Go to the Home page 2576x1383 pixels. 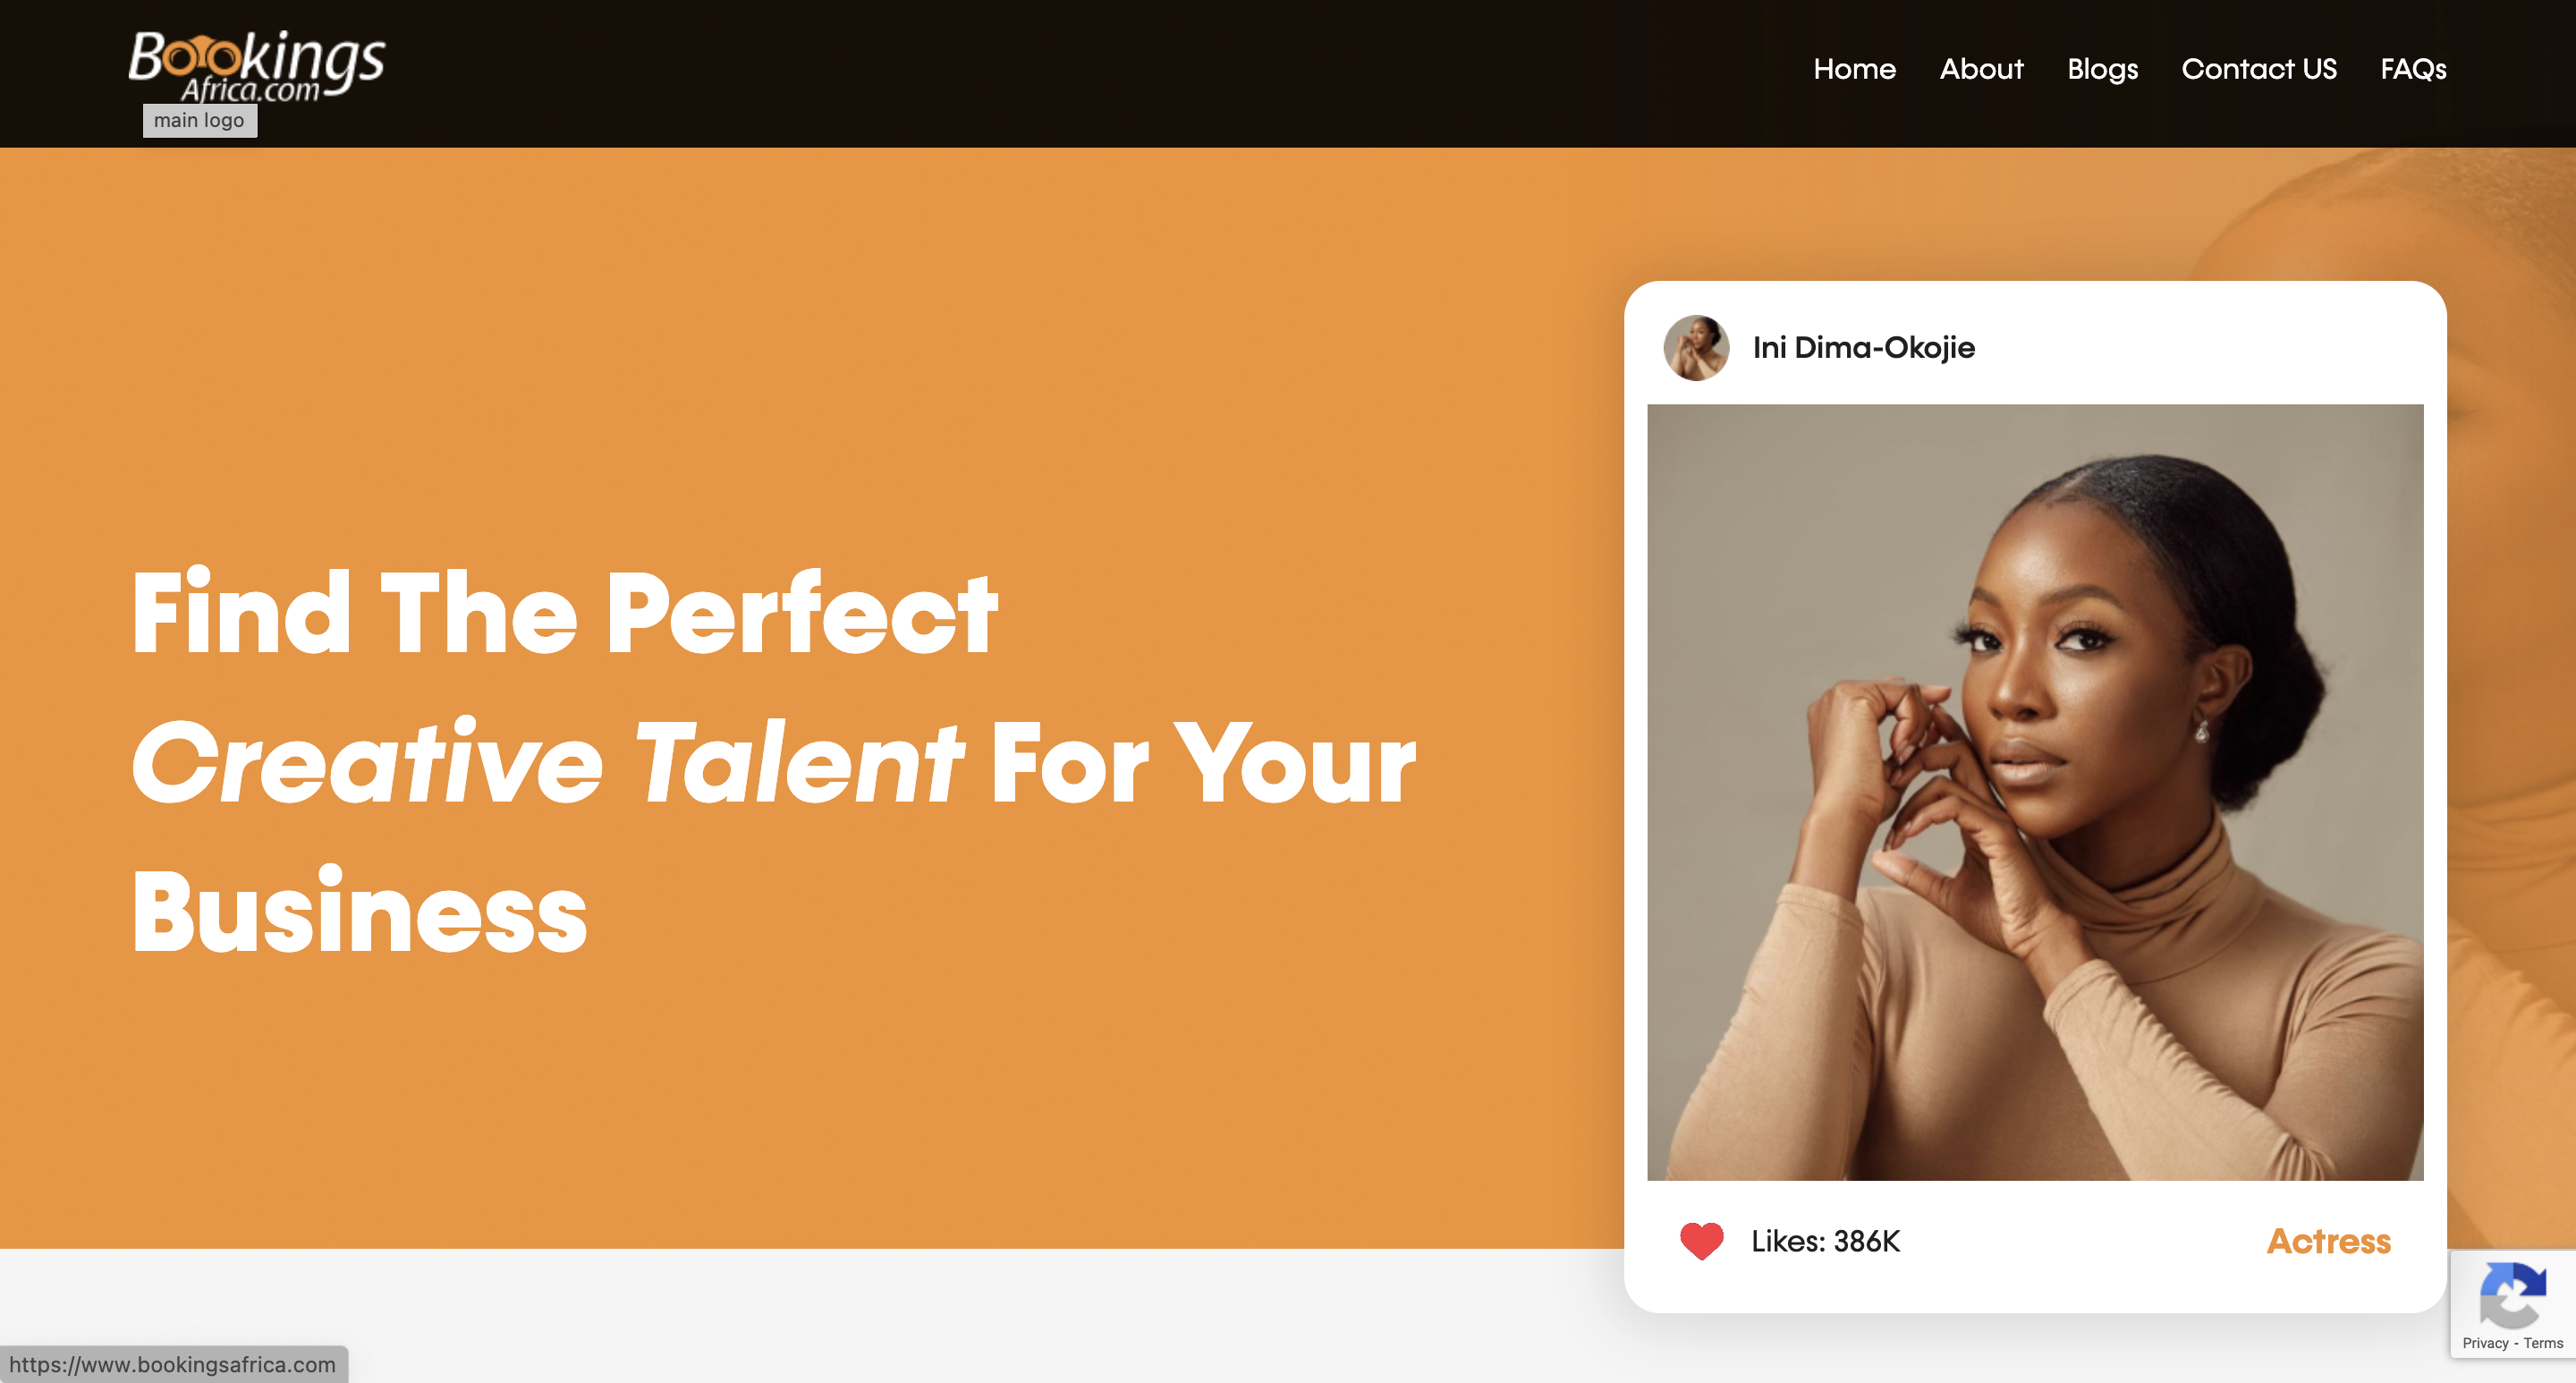1854,69
